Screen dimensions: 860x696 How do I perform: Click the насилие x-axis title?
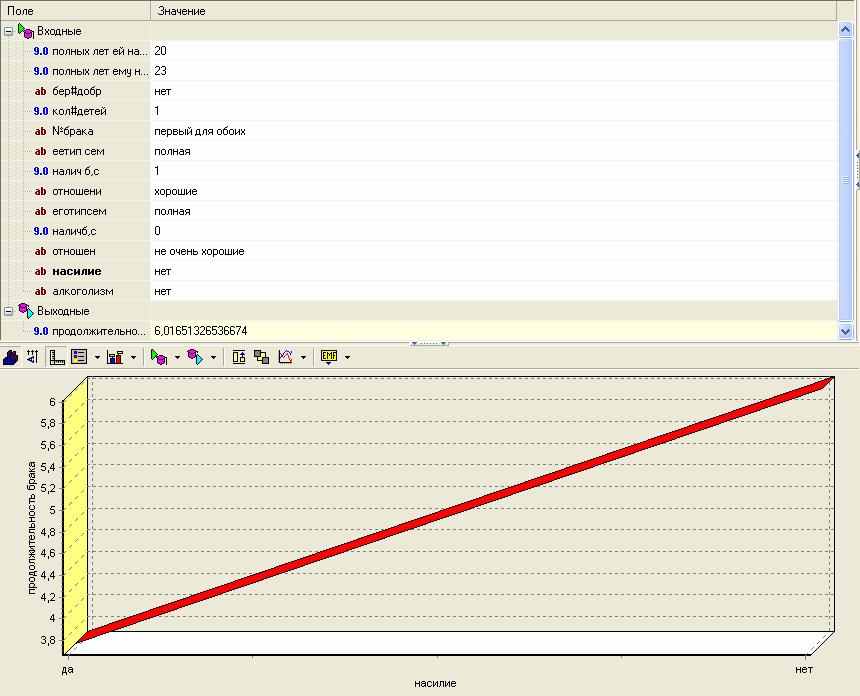[435, 683]
